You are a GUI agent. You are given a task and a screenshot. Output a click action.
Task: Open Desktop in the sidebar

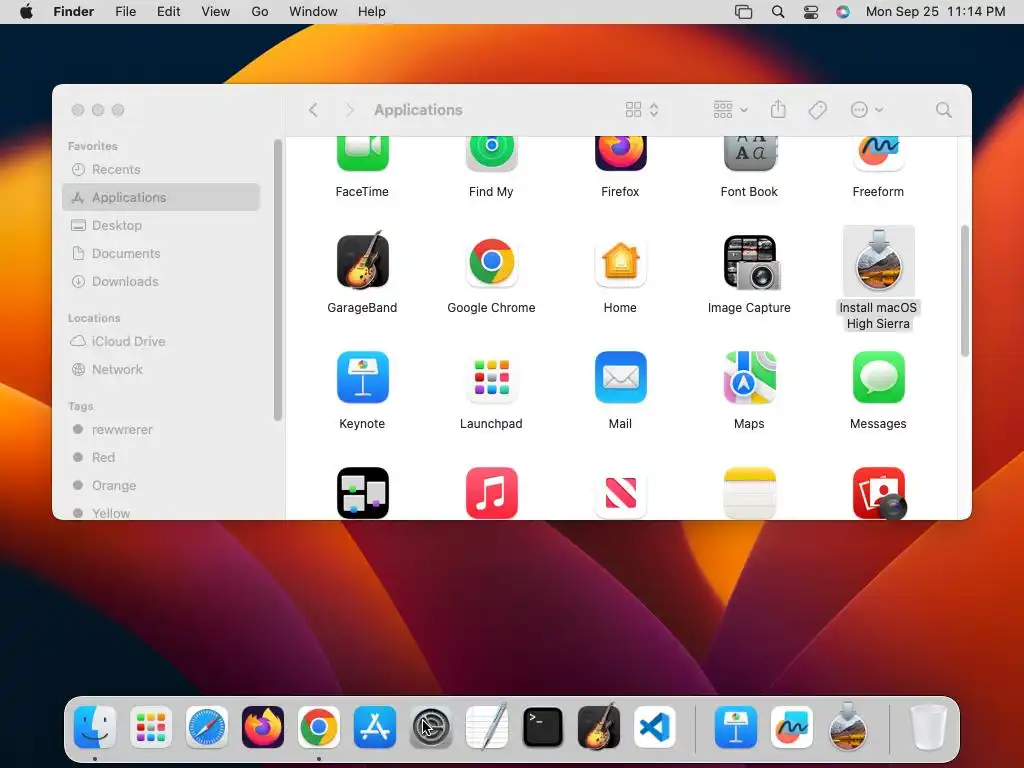point(161,225)
